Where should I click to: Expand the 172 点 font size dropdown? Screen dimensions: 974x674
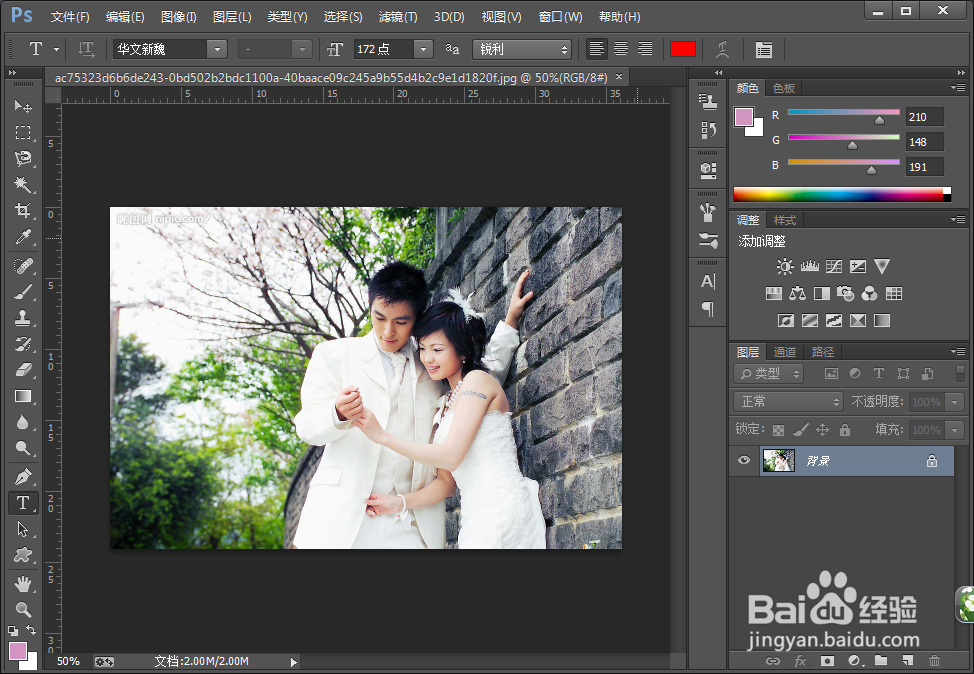coord(424,49)
